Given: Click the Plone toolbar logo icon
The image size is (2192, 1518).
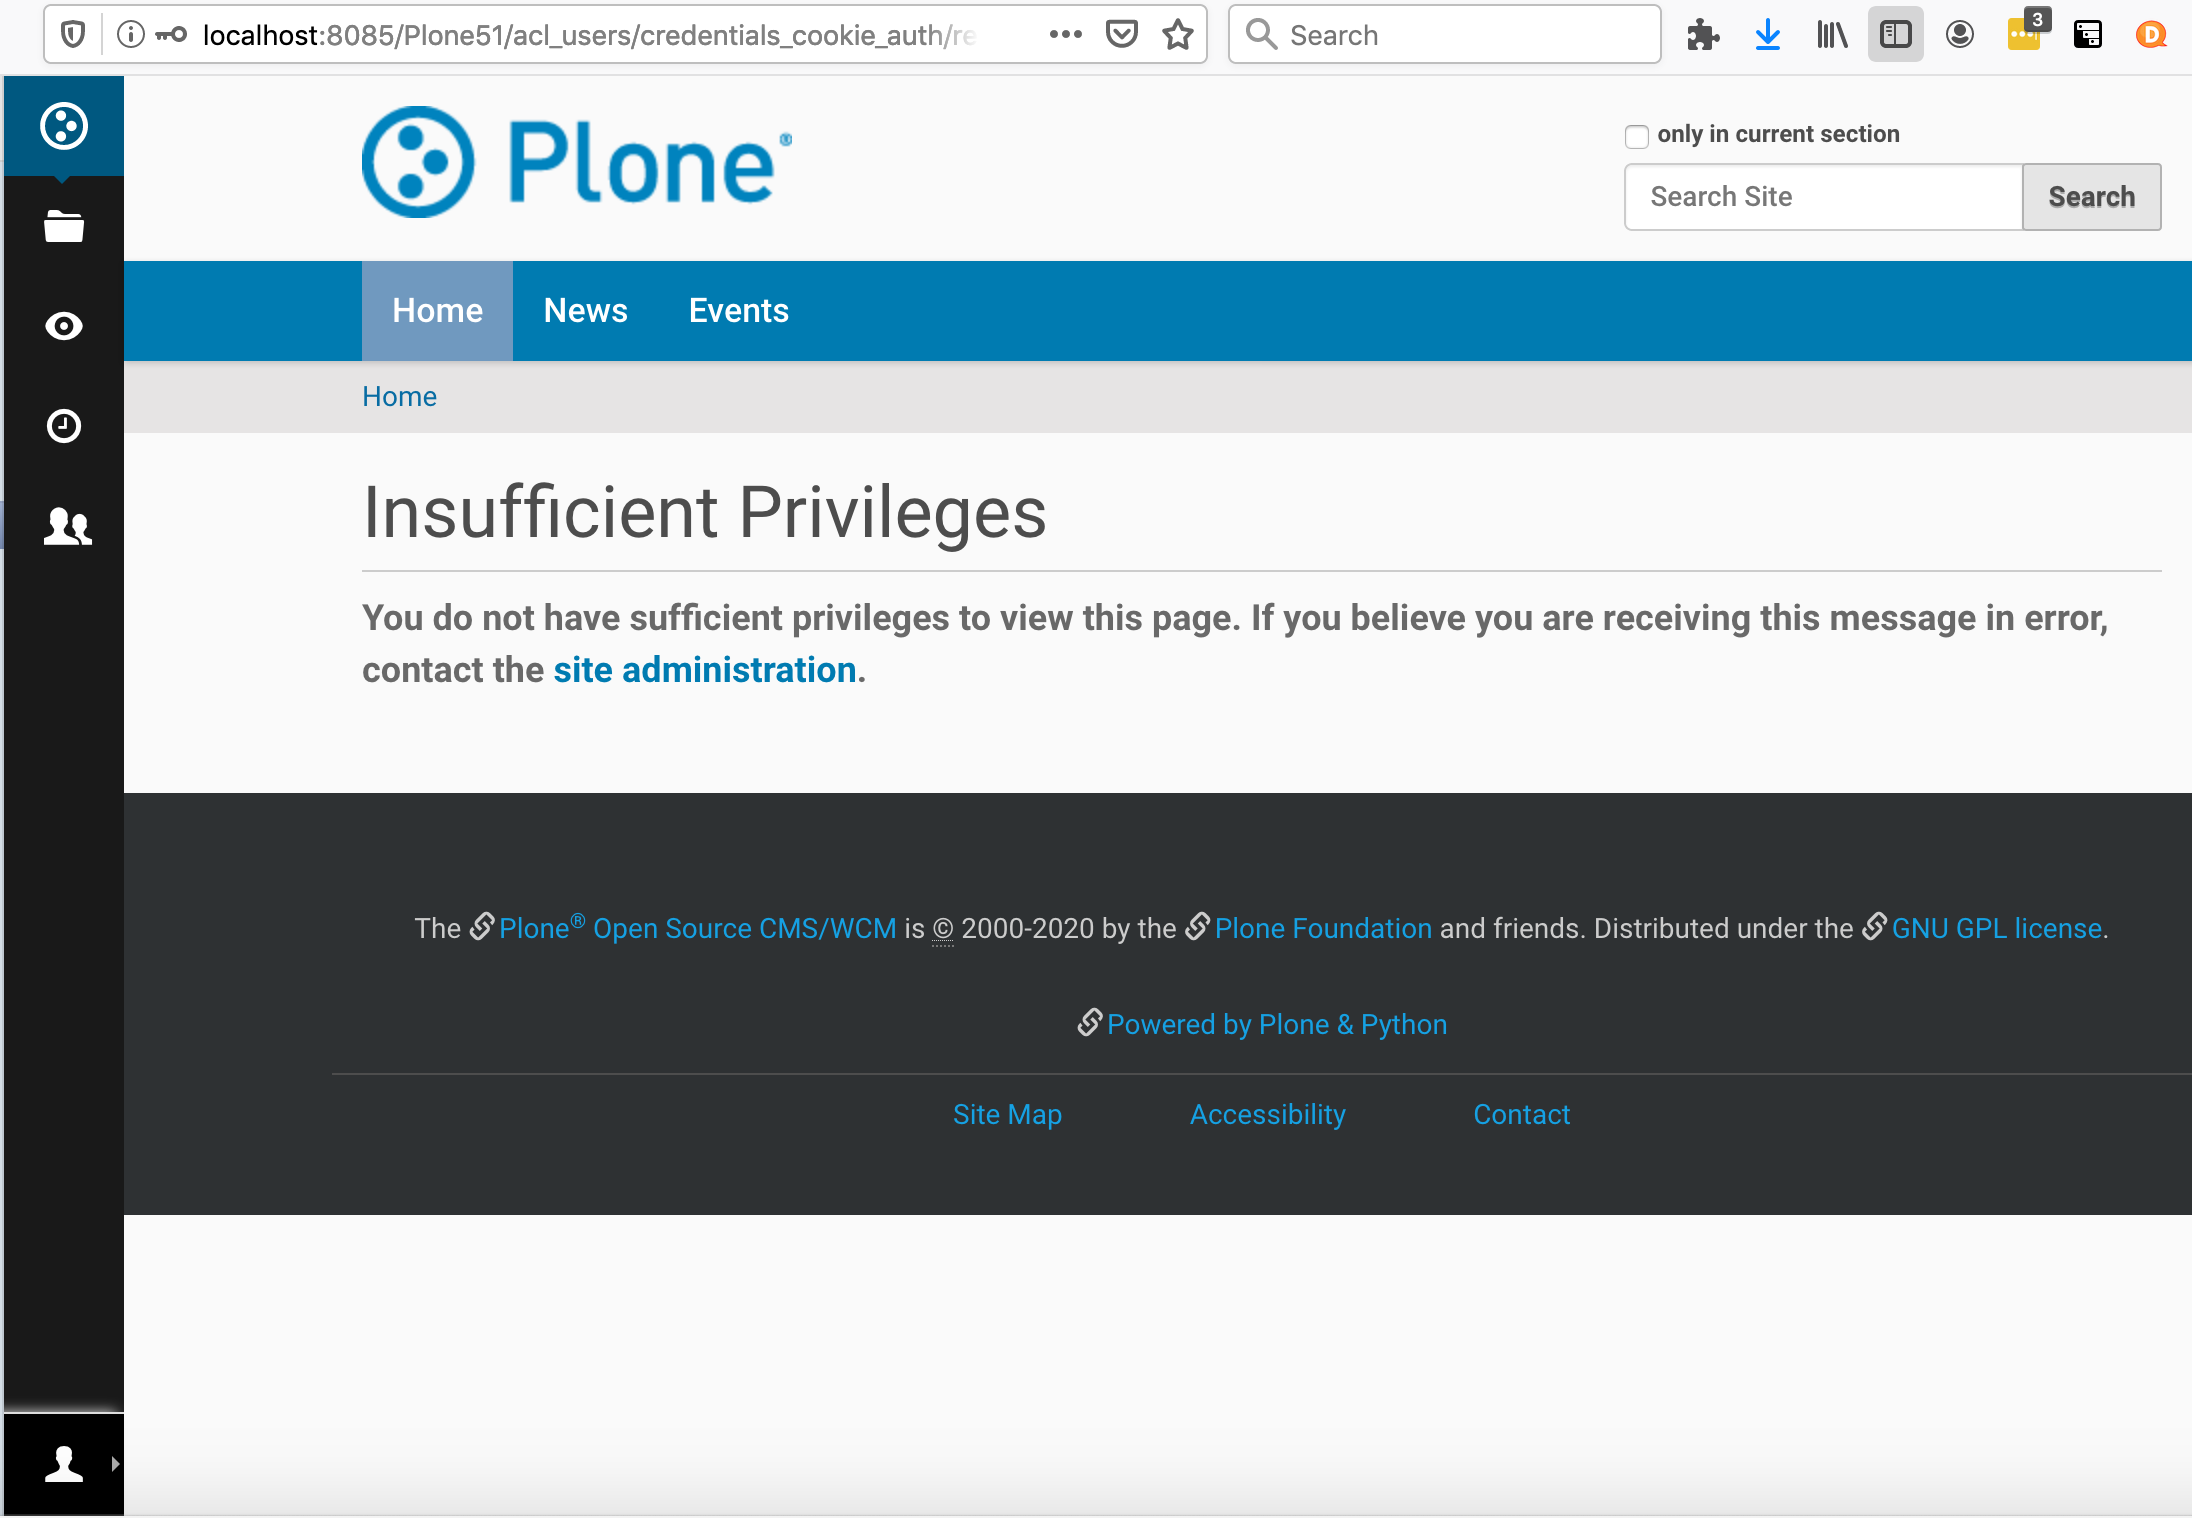Looking at the screenshot, I should 64,126.
